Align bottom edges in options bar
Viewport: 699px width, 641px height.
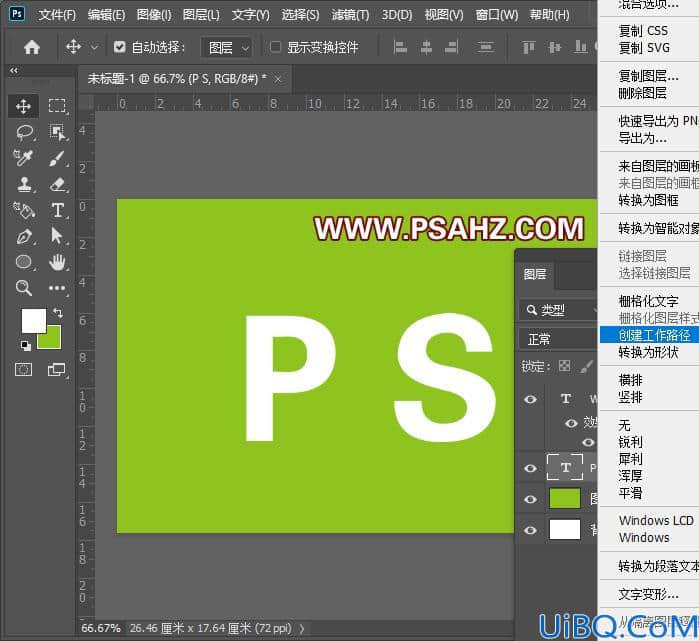580,47
